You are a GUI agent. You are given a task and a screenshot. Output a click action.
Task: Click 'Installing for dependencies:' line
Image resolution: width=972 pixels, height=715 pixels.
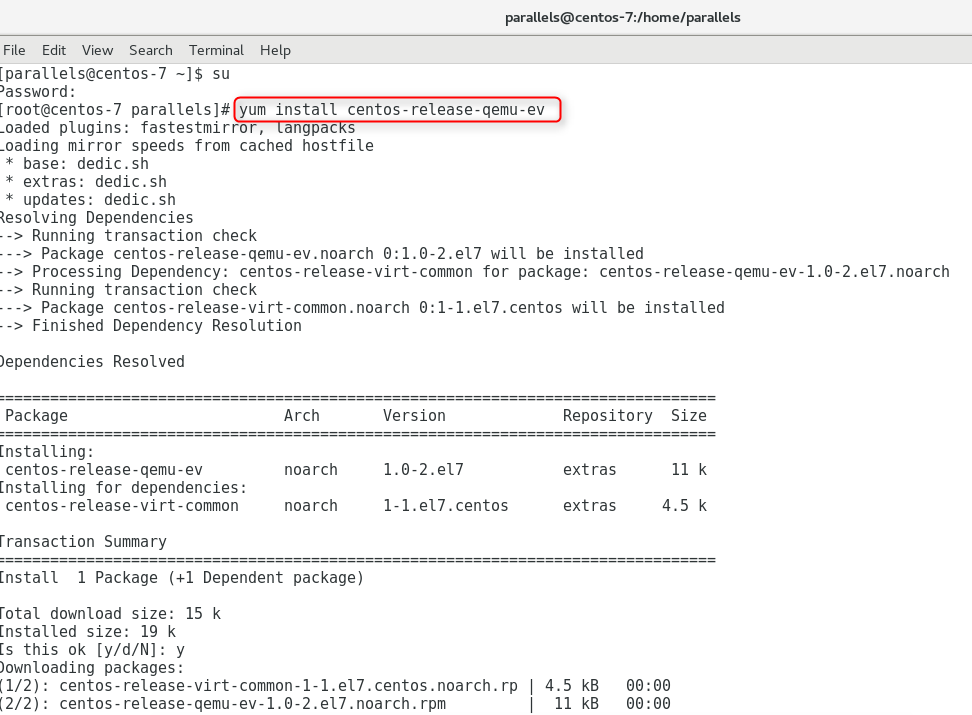tap(123, 487)
